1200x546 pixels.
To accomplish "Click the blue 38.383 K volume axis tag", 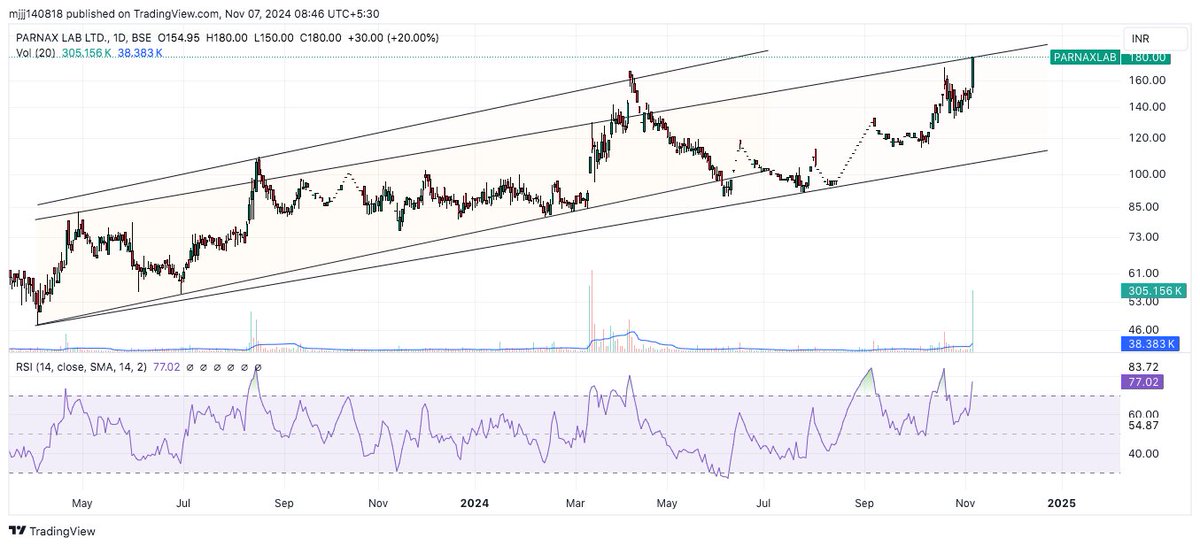I will [x=1151, y=343].
